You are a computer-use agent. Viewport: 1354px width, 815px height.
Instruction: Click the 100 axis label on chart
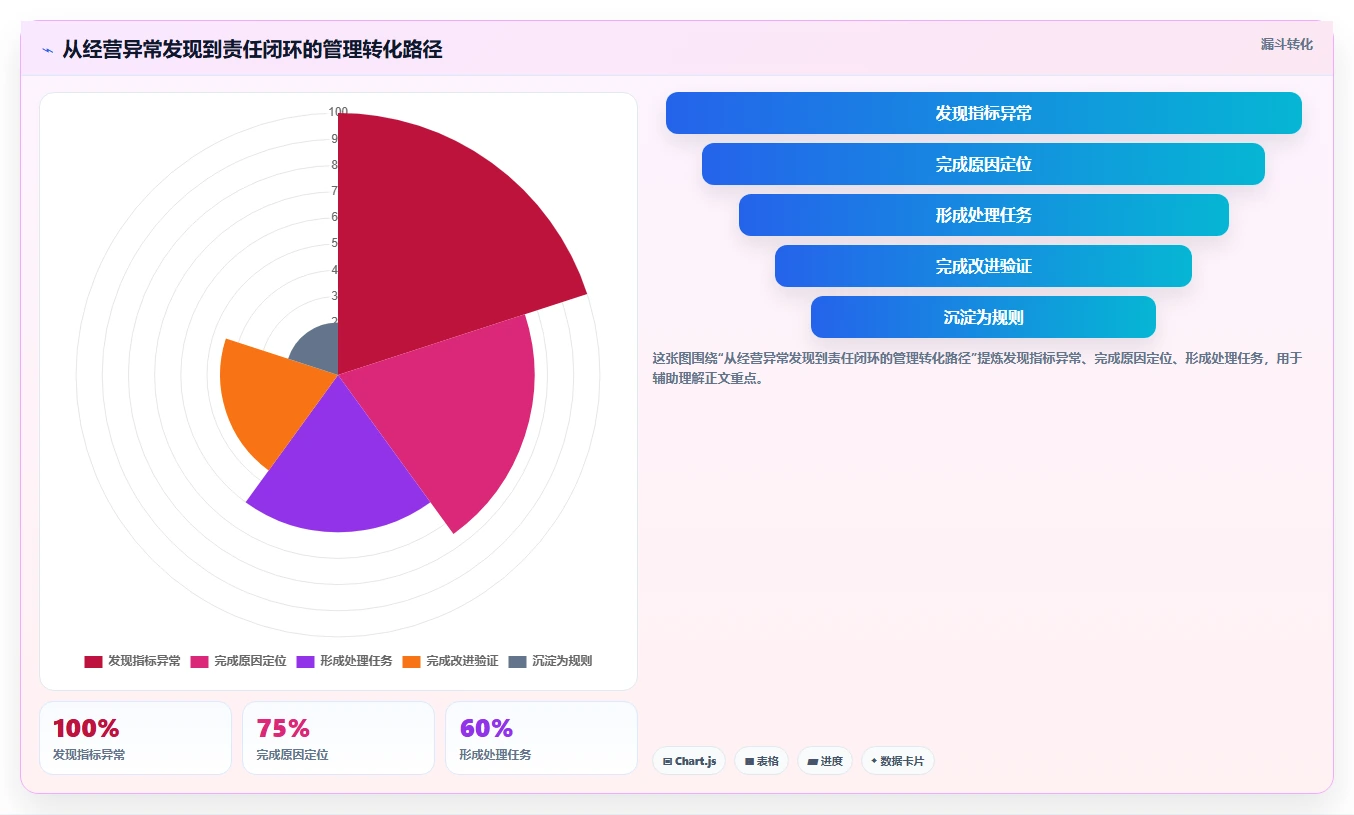(x=338, y=112)
